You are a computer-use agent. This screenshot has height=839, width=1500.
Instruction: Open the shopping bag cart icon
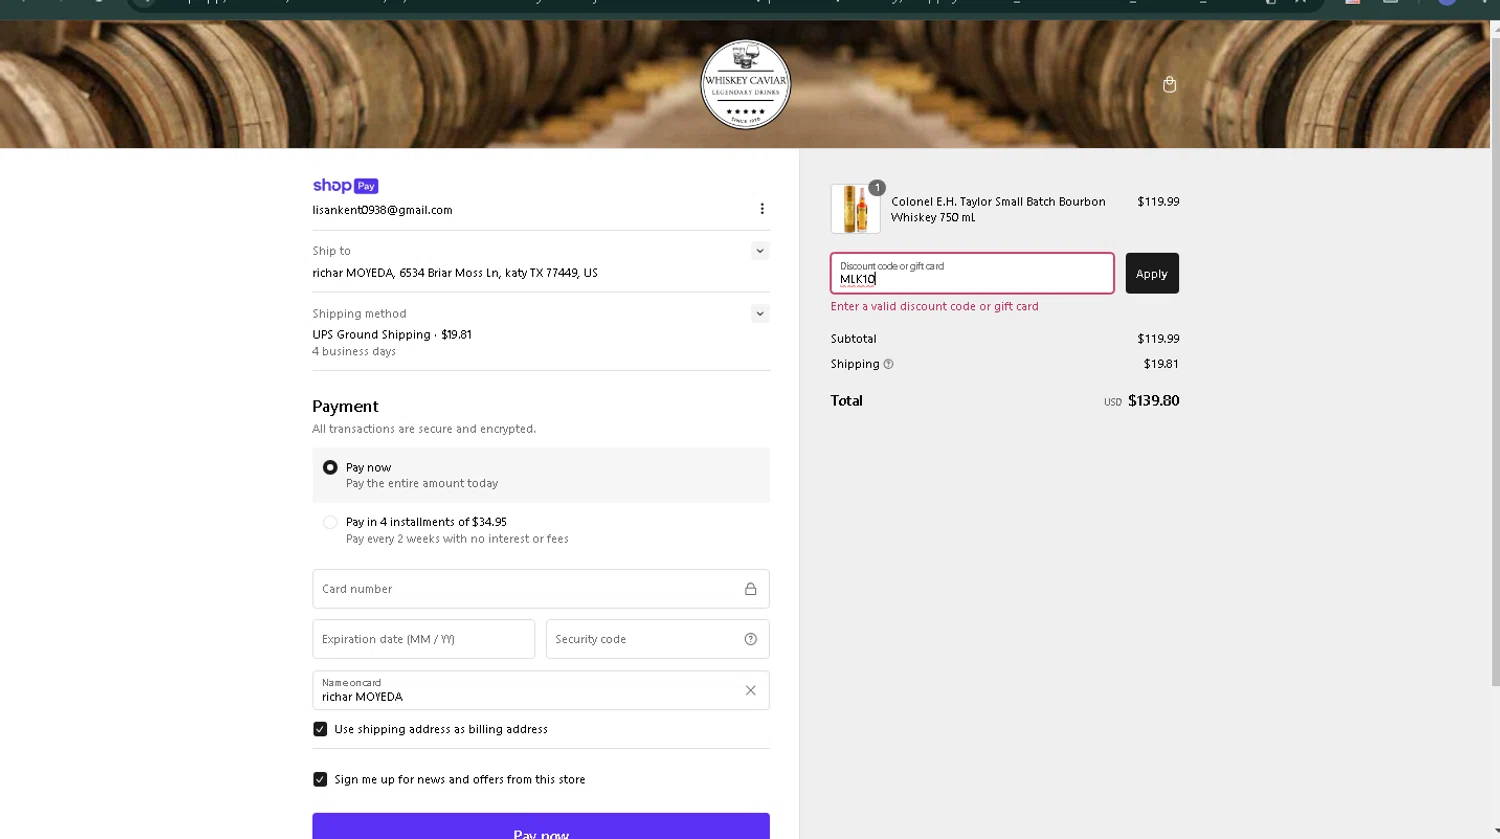pos(1169,85)
